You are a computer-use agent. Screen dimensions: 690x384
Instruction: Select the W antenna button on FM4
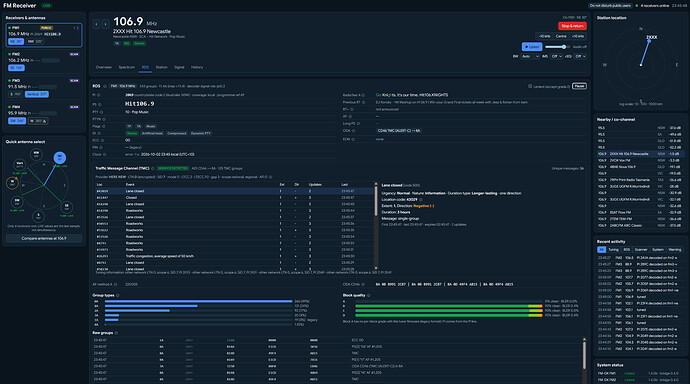click(38, 121)
